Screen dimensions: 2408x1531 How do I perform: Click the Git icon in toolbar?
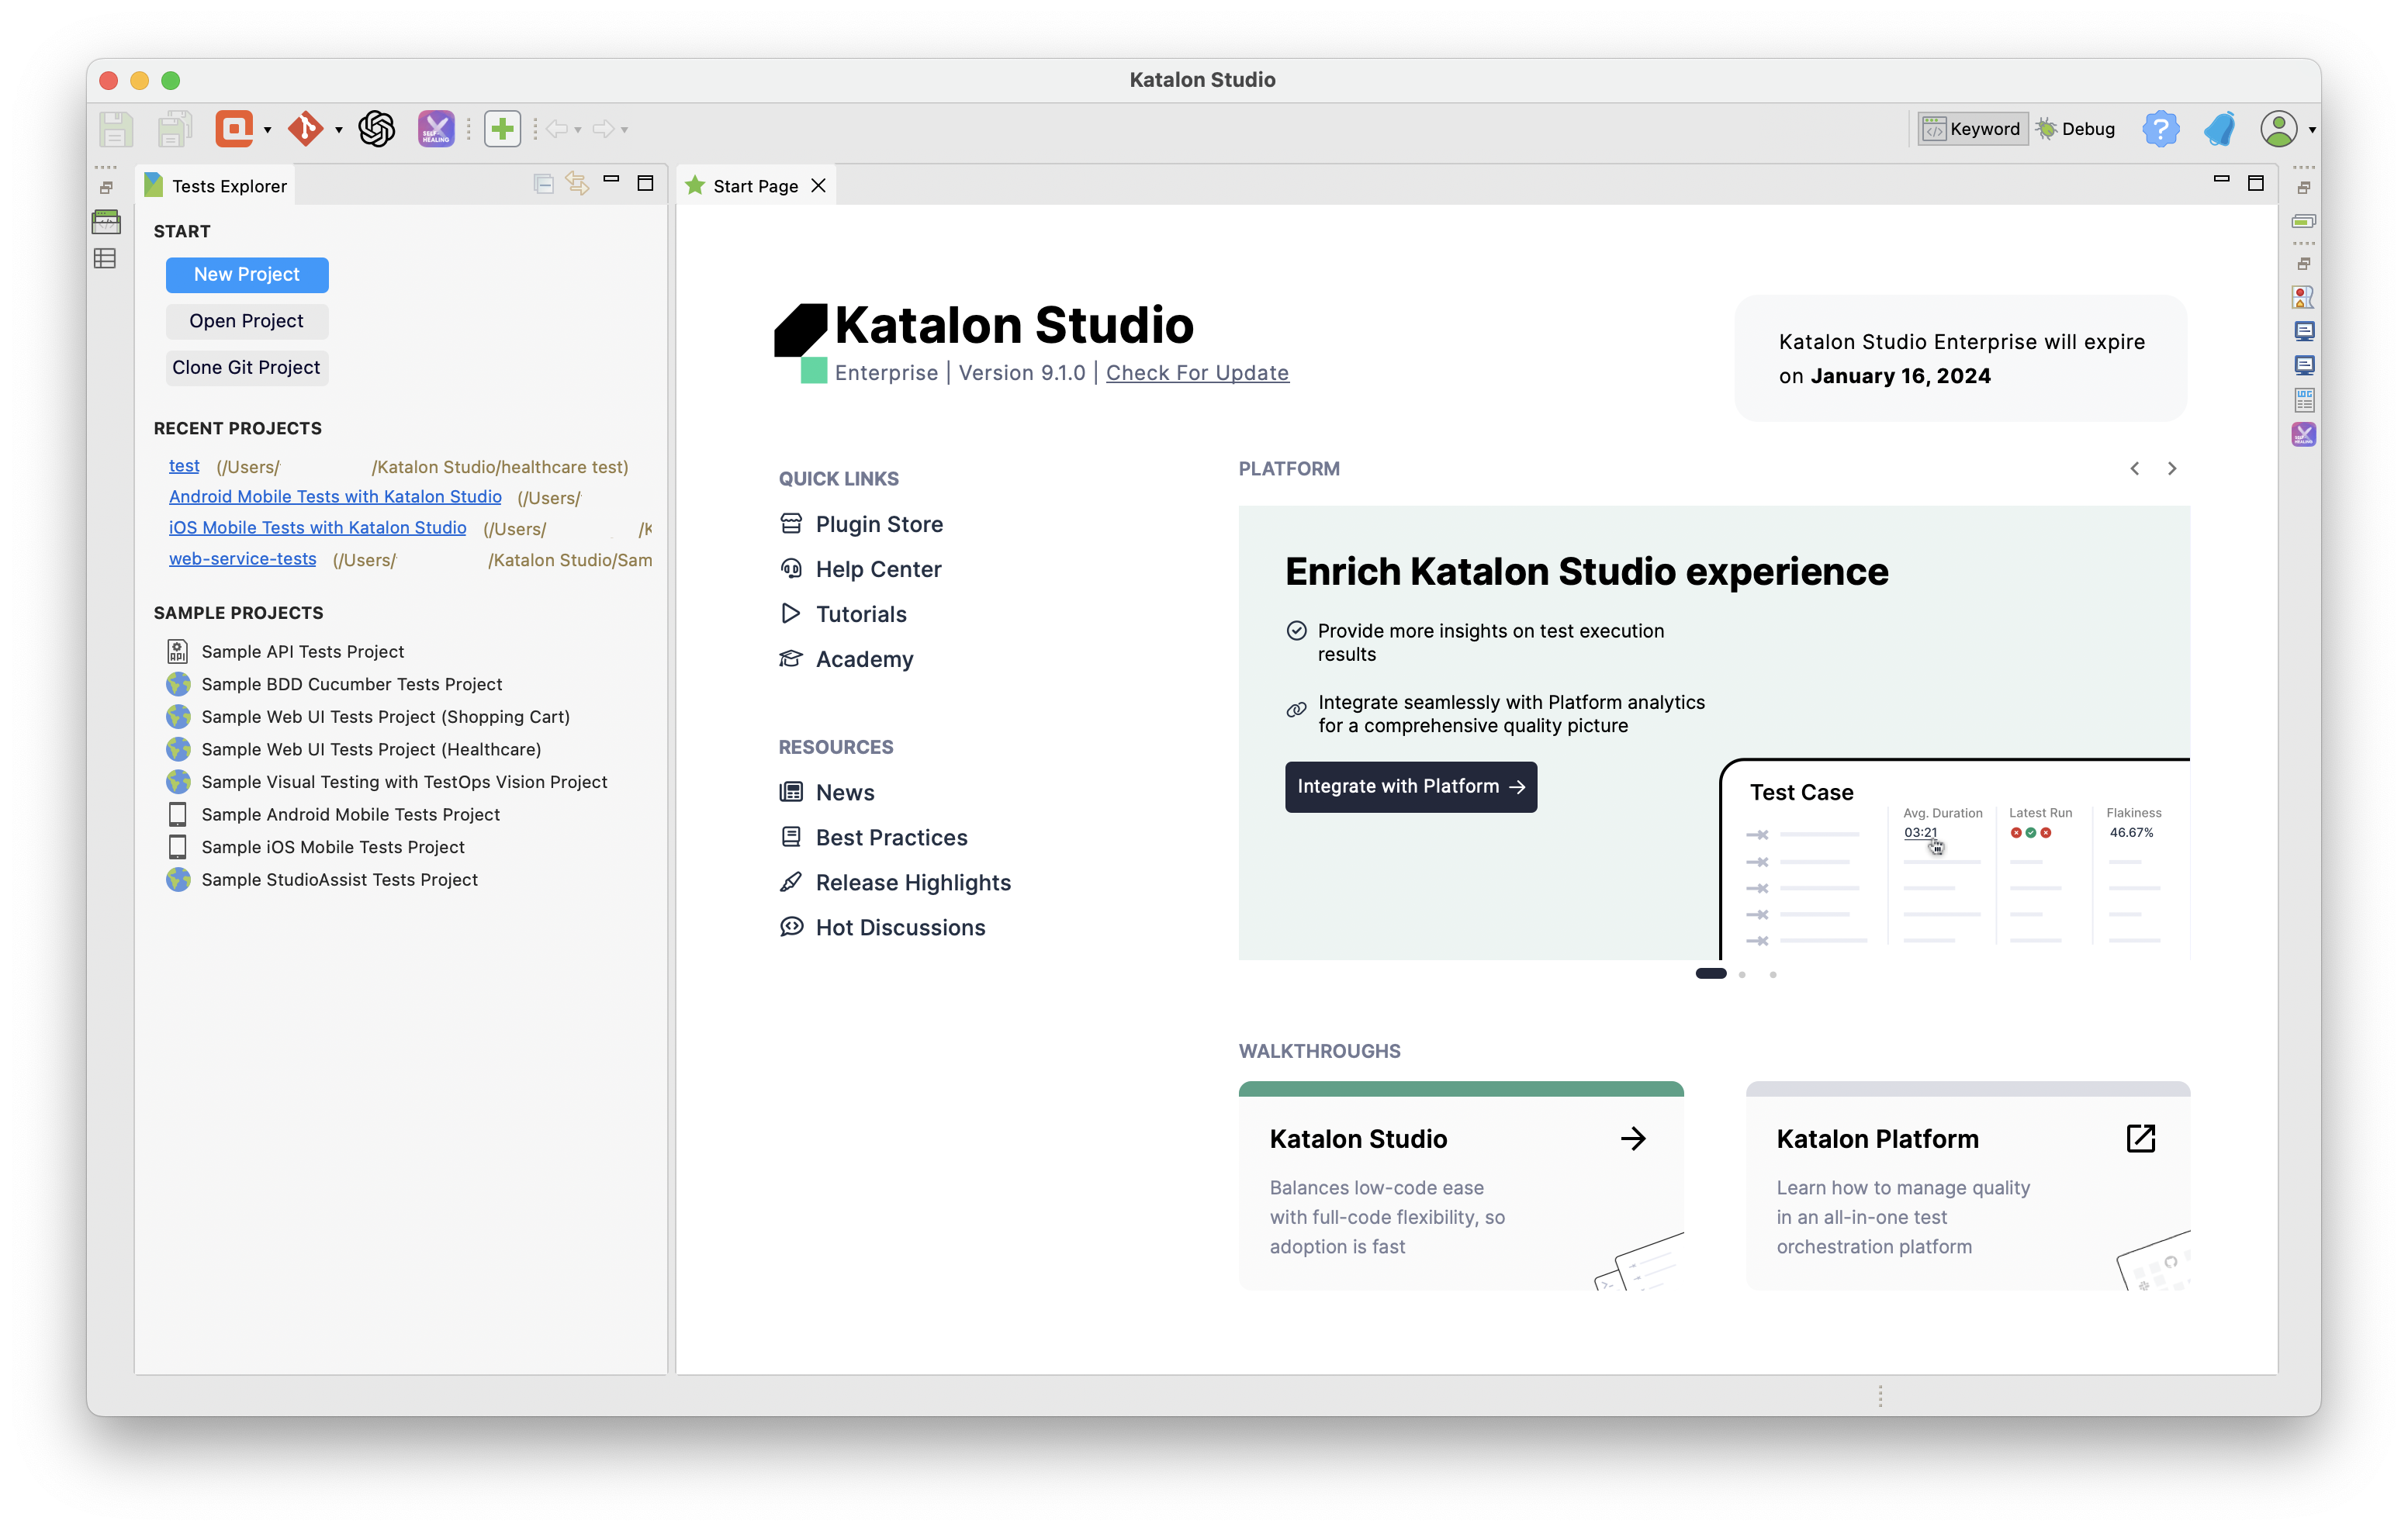305,129
